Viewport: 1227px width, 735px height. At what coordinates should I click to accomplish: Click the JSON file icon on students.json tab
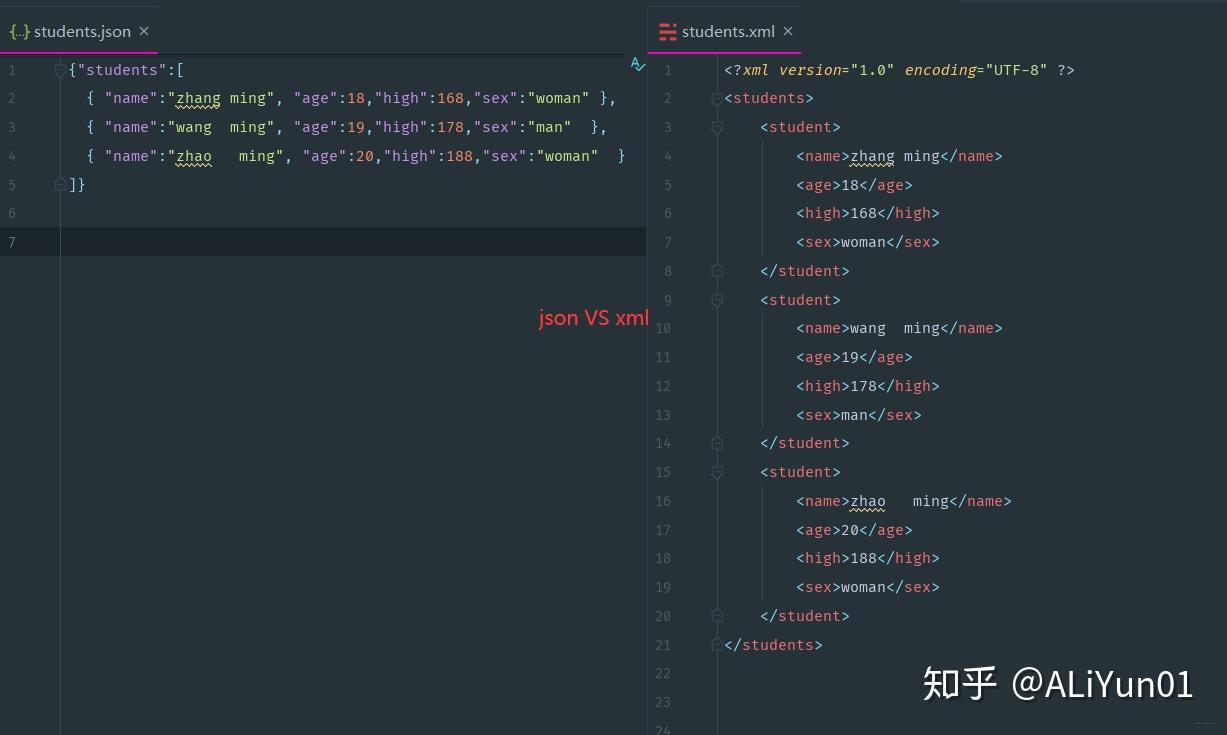[x=20, y=31]
